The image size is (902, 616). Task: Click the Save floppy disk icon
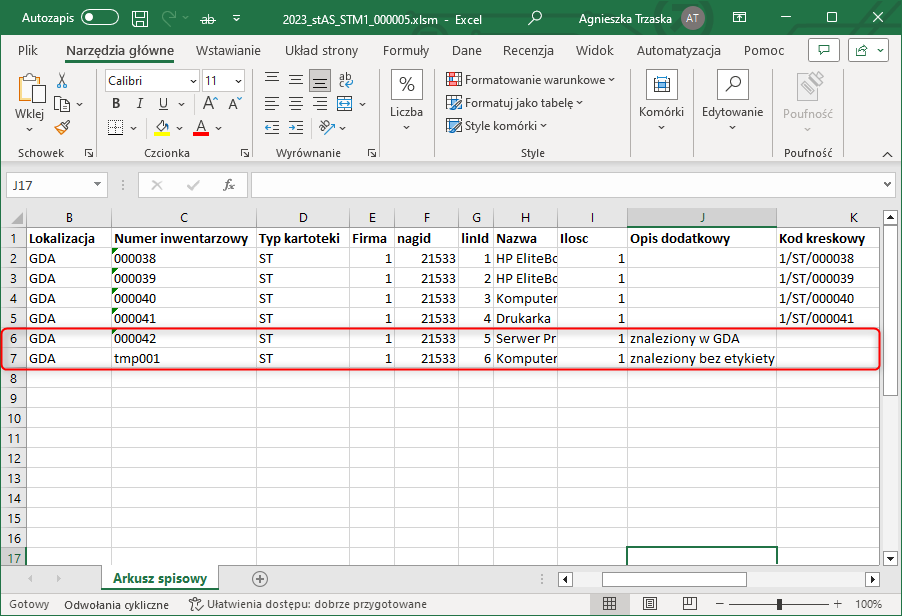tap(141, 18)
